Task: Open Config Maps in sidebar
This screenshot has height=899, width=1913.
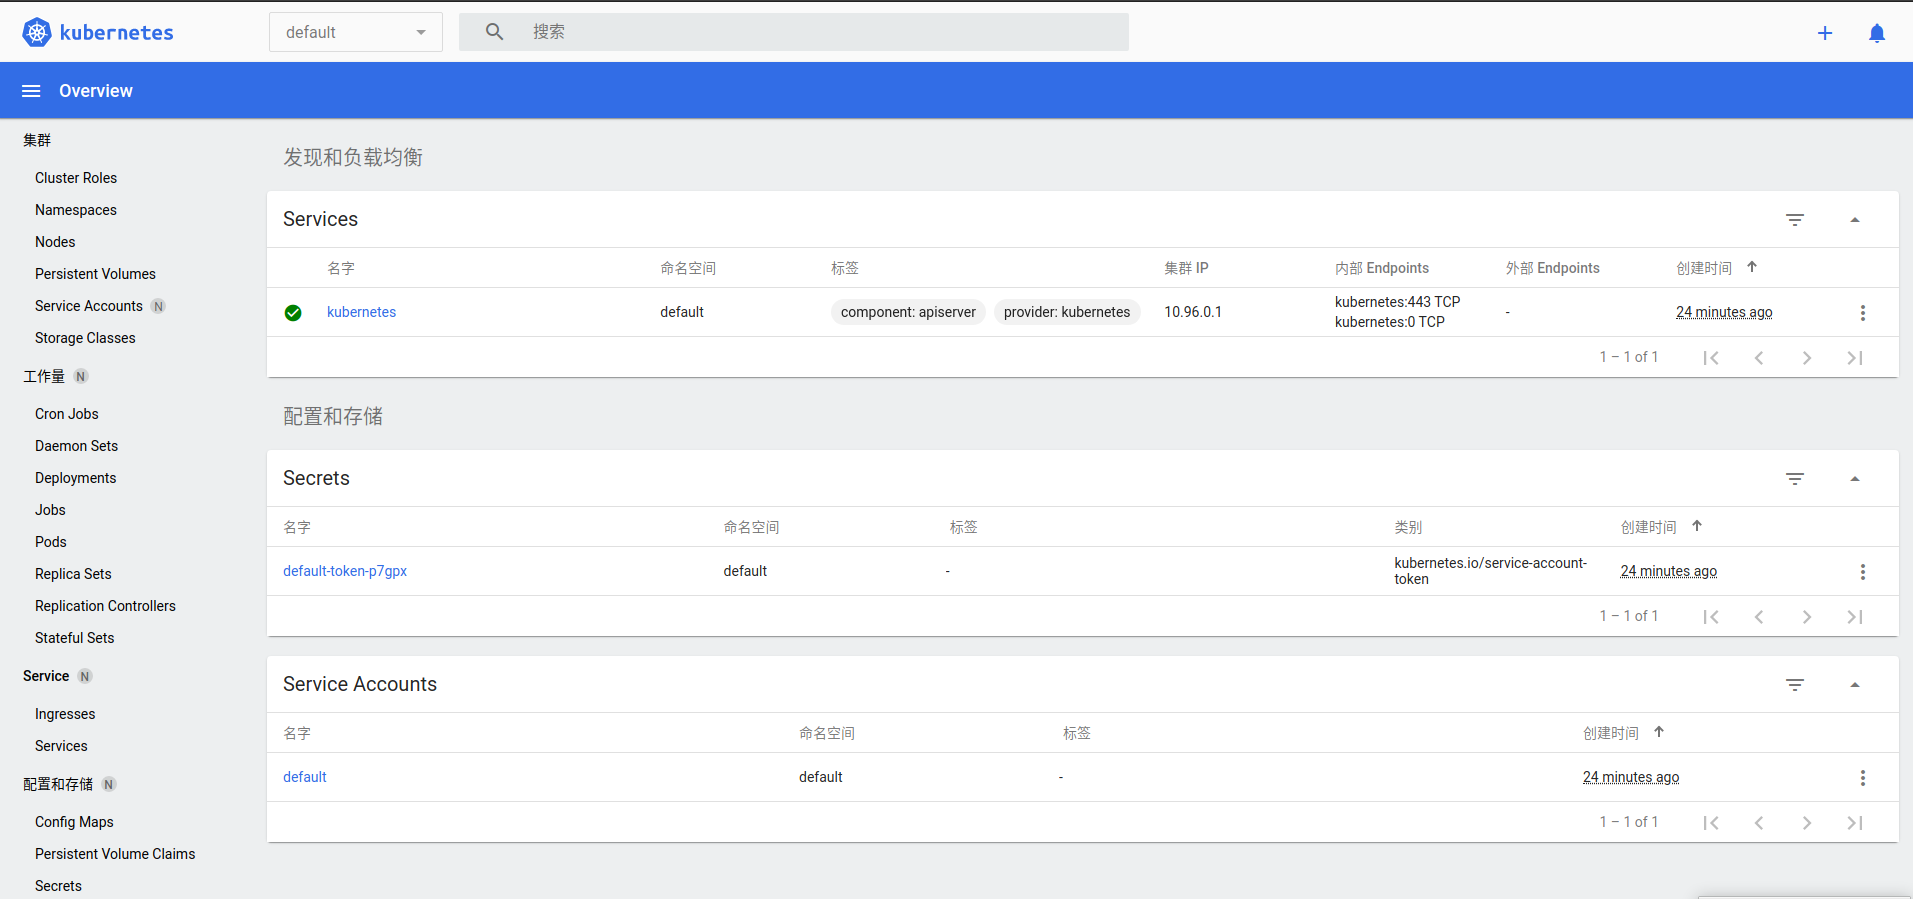Action: pos(74,822)
